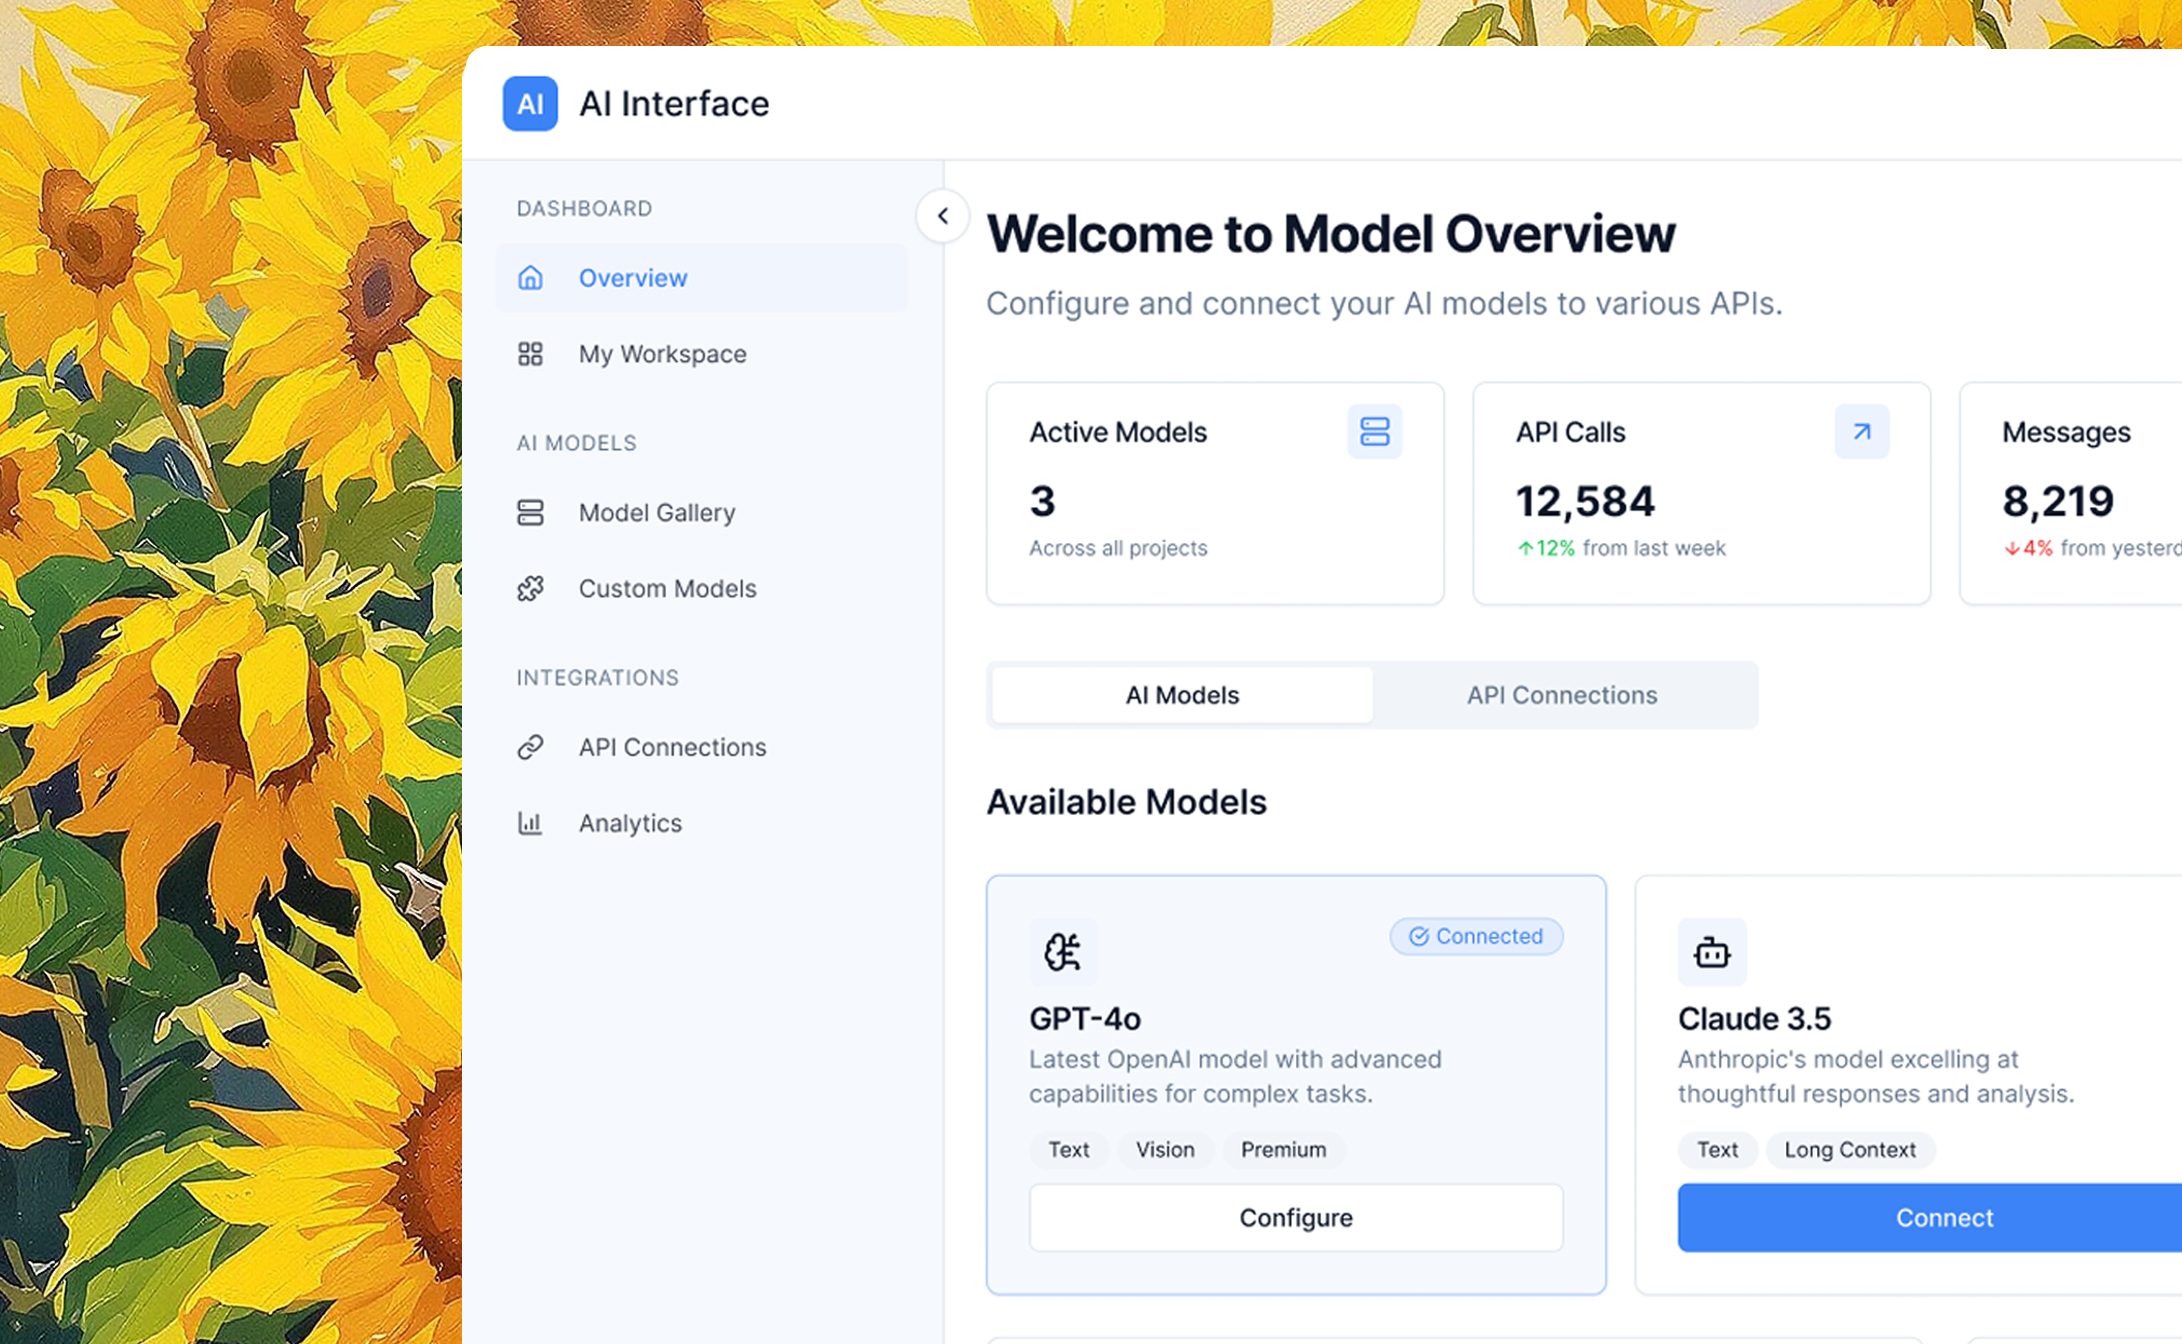2182x1344 pixels.
Task: Click the API Calls arrow icon
Action: (x=1862, y=432)
